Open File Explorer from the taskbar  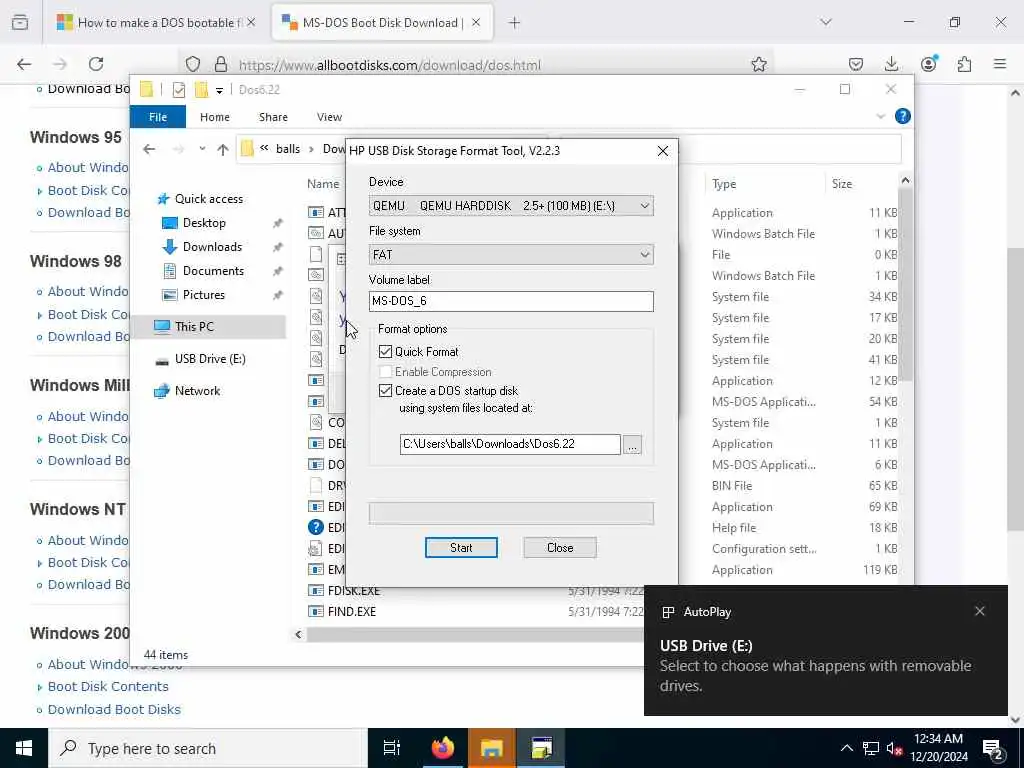(492, 748)
